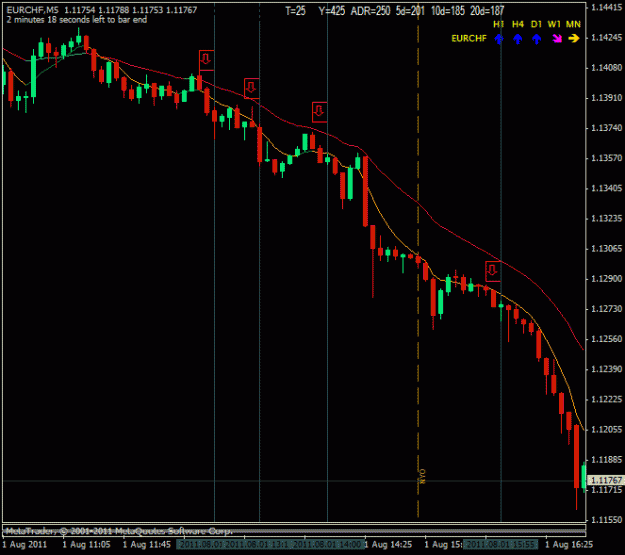Click the 1.13405 price scale label

click(606, 188)
